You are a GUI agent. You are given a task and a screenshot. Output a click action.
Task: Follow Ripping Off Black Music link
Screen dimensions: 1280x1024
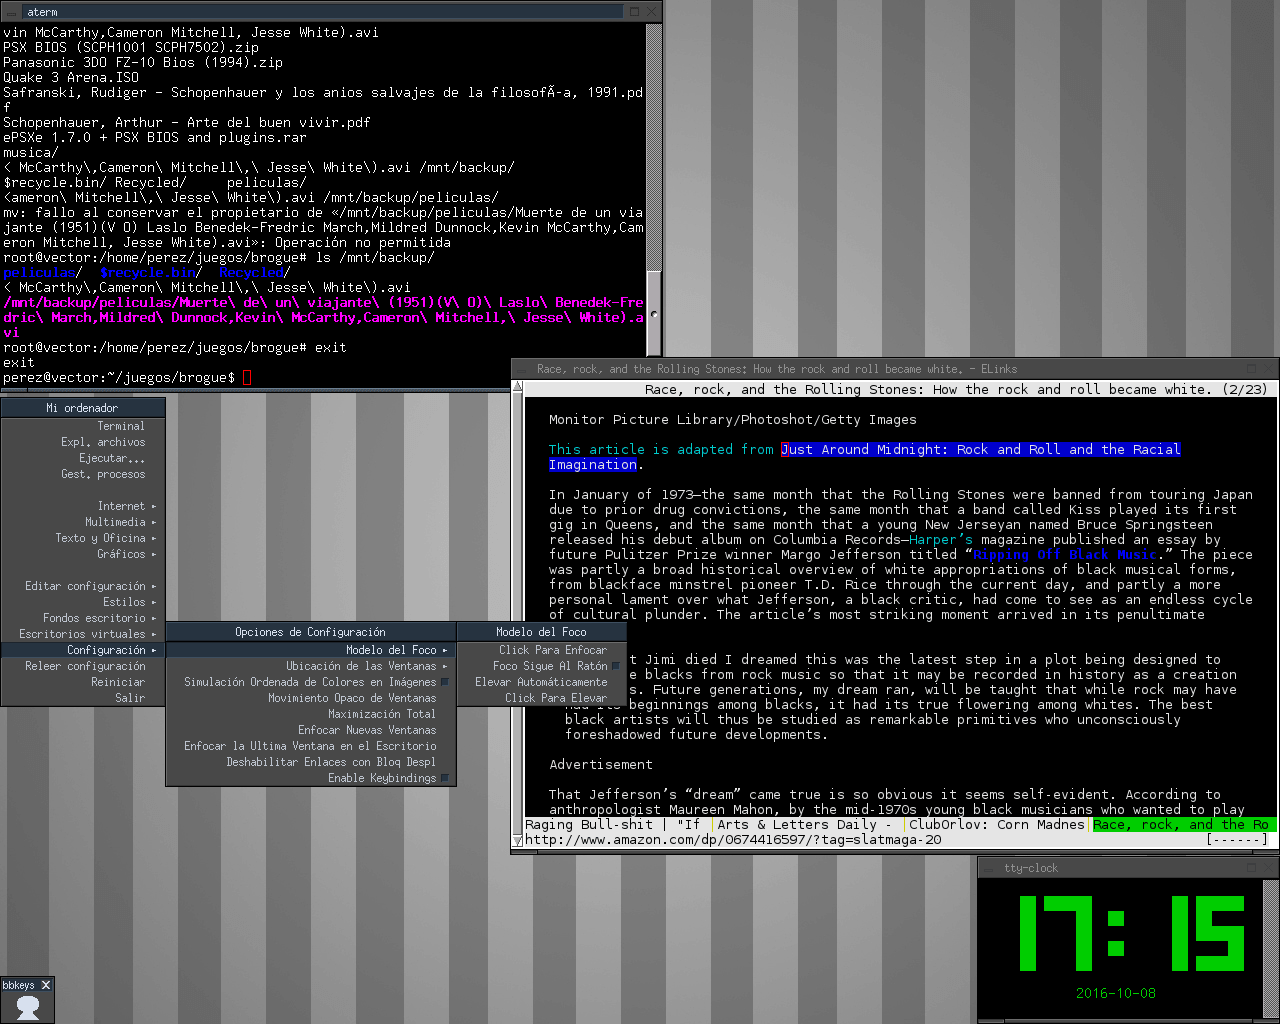(x=1065, y=555)
